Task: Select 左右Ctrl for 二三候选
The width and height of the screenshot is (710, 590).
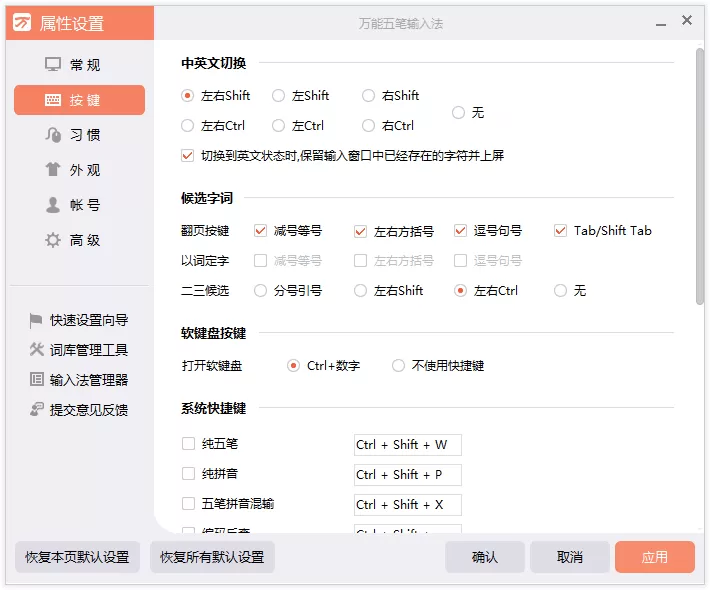Action: (x=461, y=290)
